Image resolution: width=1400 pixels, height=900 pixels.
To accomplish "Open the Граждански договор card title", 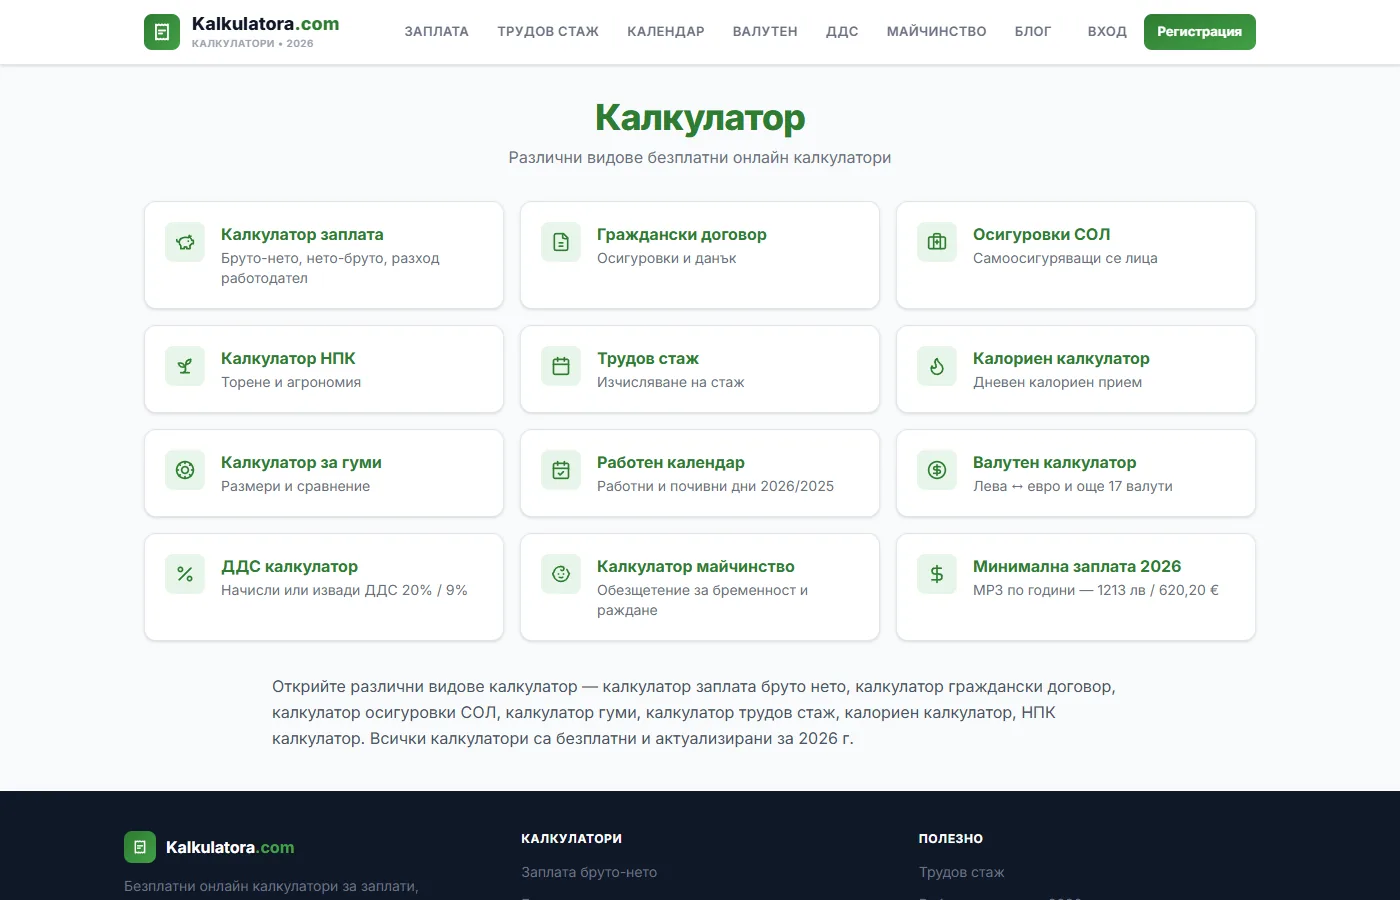I will (x=682, y=234).
